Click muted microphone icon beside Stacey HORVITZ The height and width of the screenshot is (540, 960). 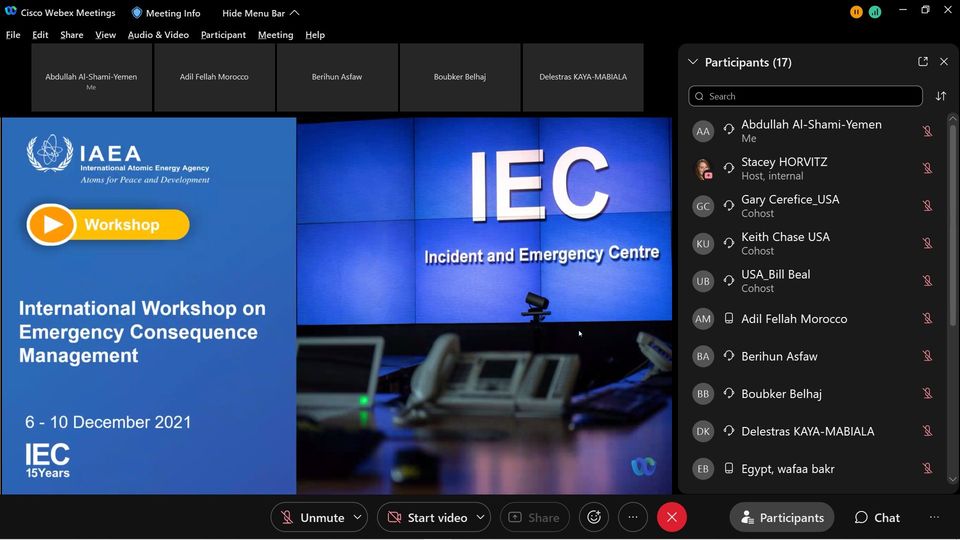point(927,168)
